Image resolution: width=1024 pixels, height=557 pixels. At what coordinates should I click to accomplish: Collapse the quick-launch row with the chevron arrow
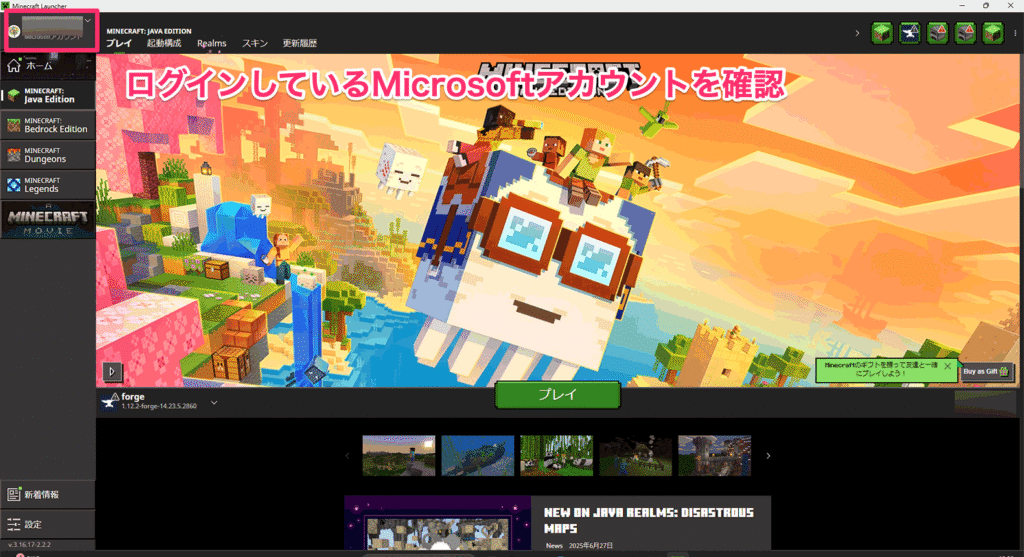tap(857, 33)
